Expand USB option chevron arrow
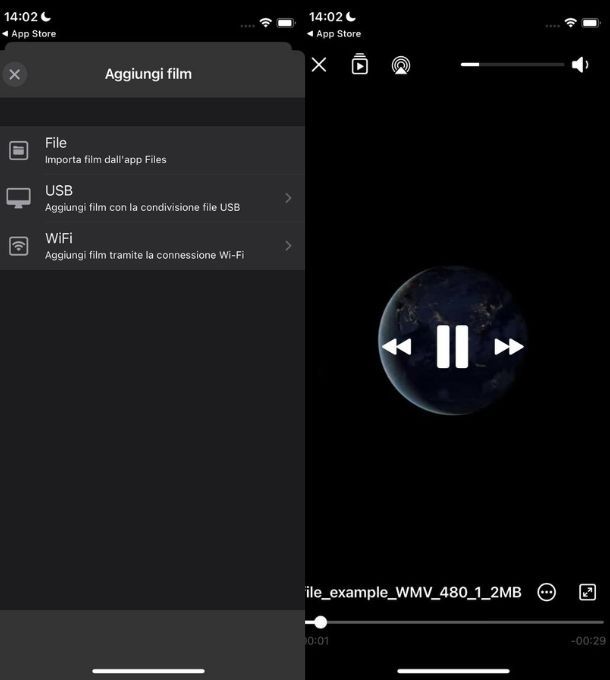The image size is (610, 680). (x=288, y=198)
